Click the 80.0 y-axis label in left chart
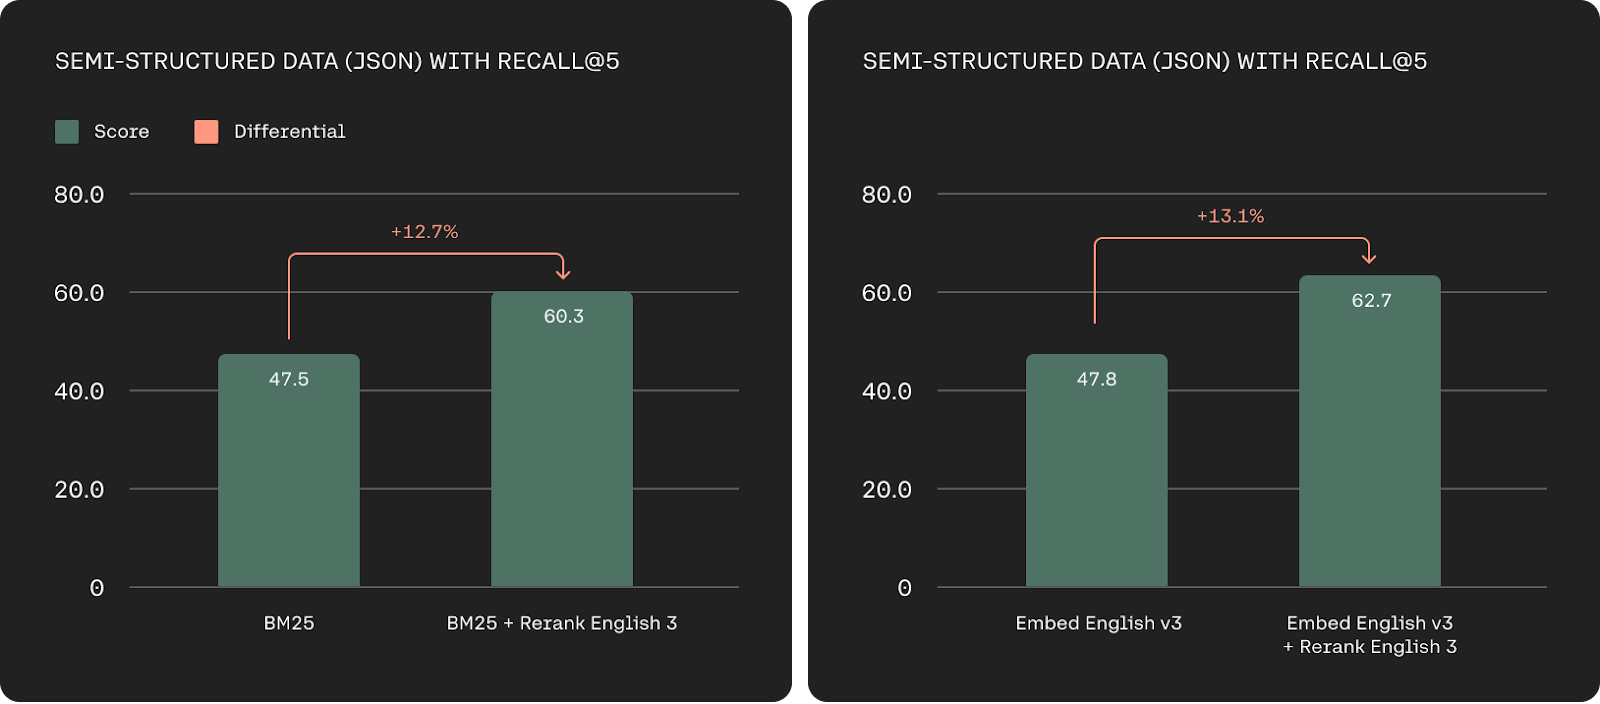 79,195
